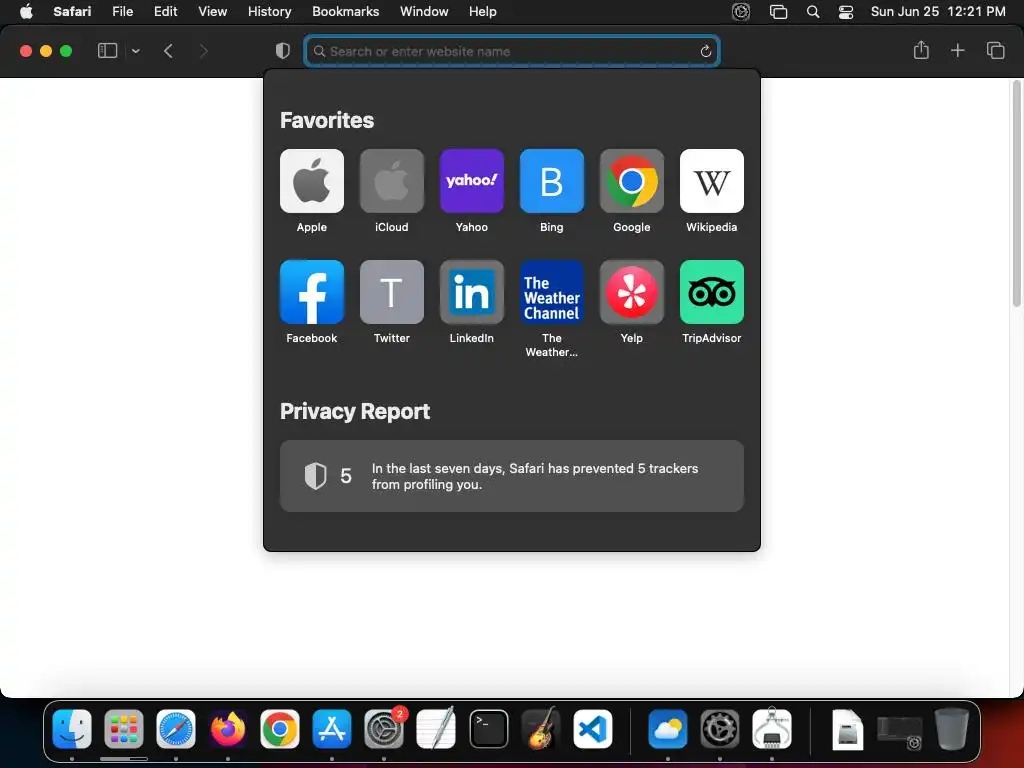
Task: Open Finder from the Dock
Action: pos(72,729)
